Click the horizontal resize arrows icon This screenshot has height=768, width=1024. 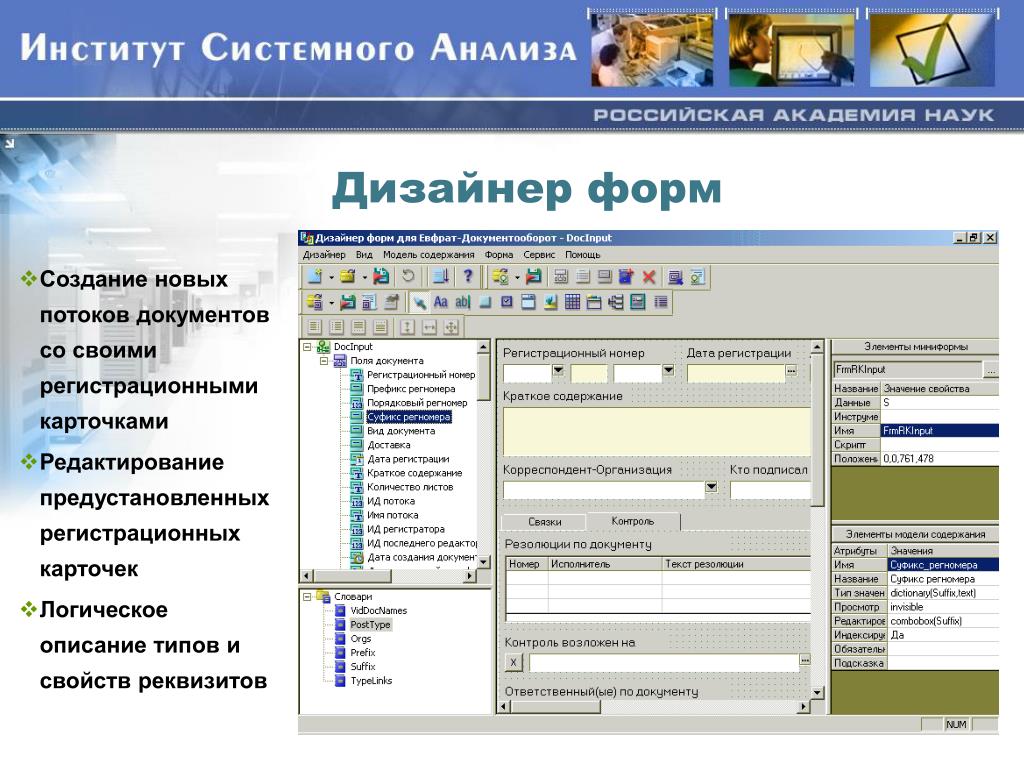click(429, 327)
